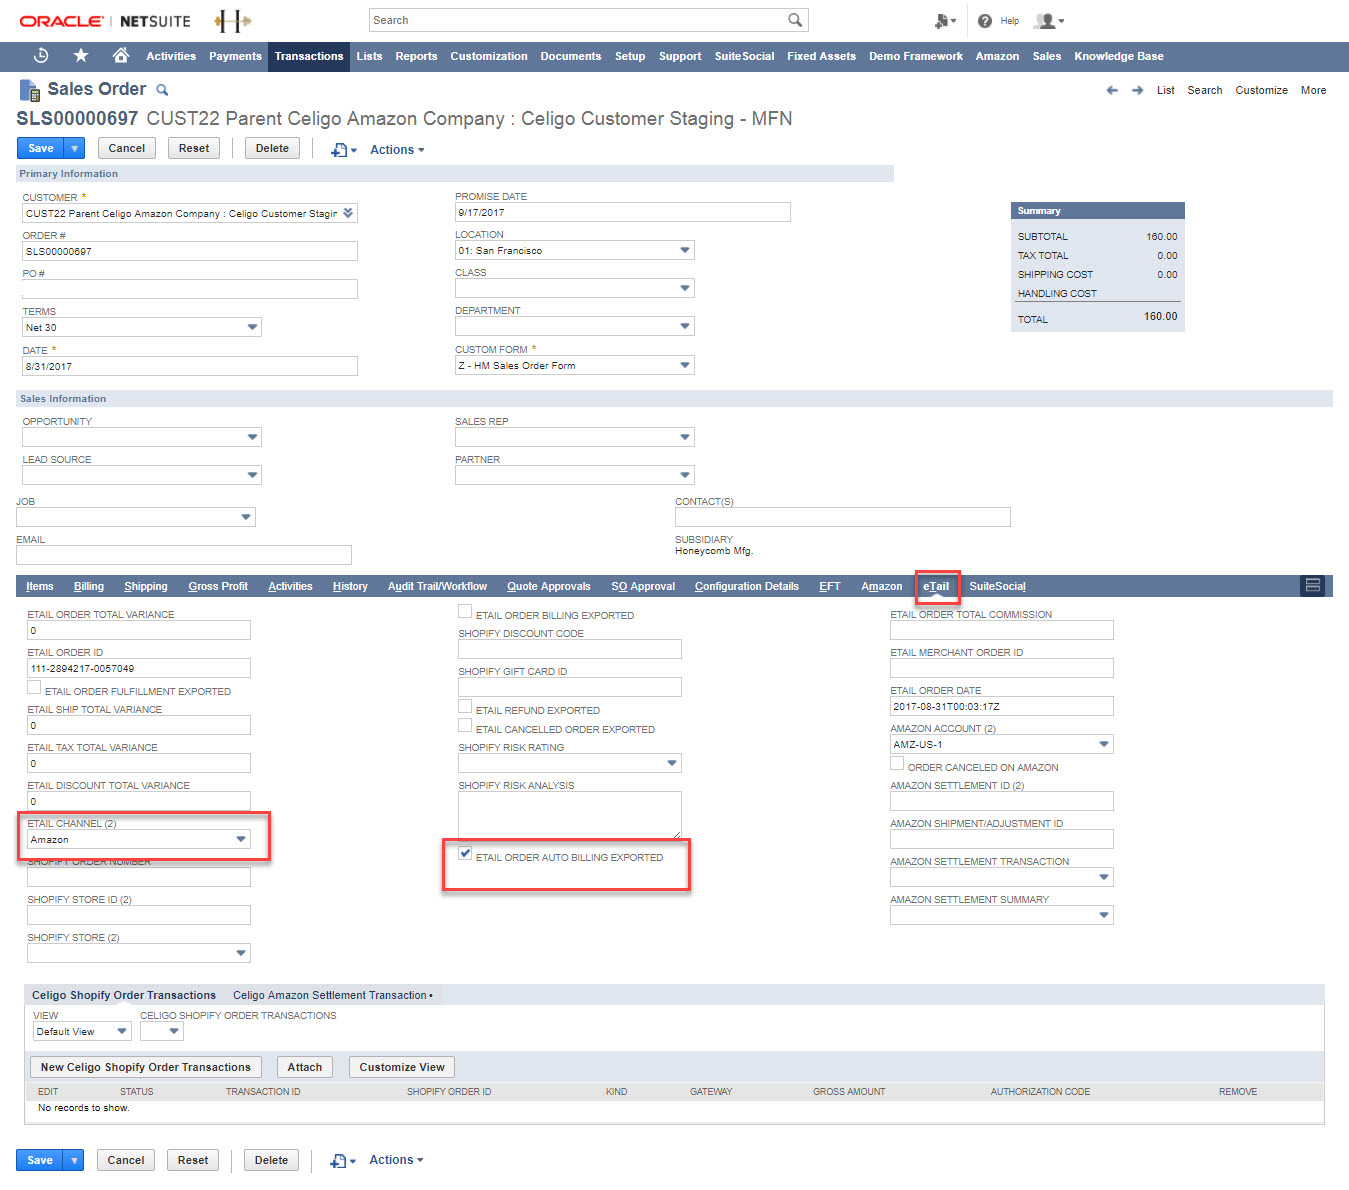The height and width of the screenshot is (1190, 1349).
Task: Click the Attach button
Action: pyautogui.click(x=305, y=1067)
